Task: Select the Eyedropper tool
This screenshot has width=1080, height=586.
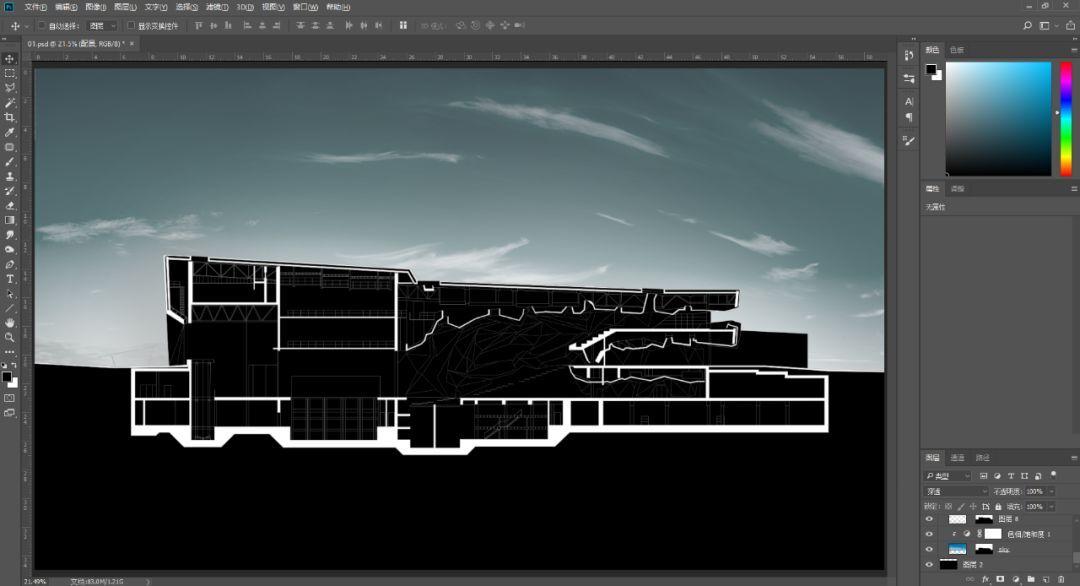Action: (10, 132)
